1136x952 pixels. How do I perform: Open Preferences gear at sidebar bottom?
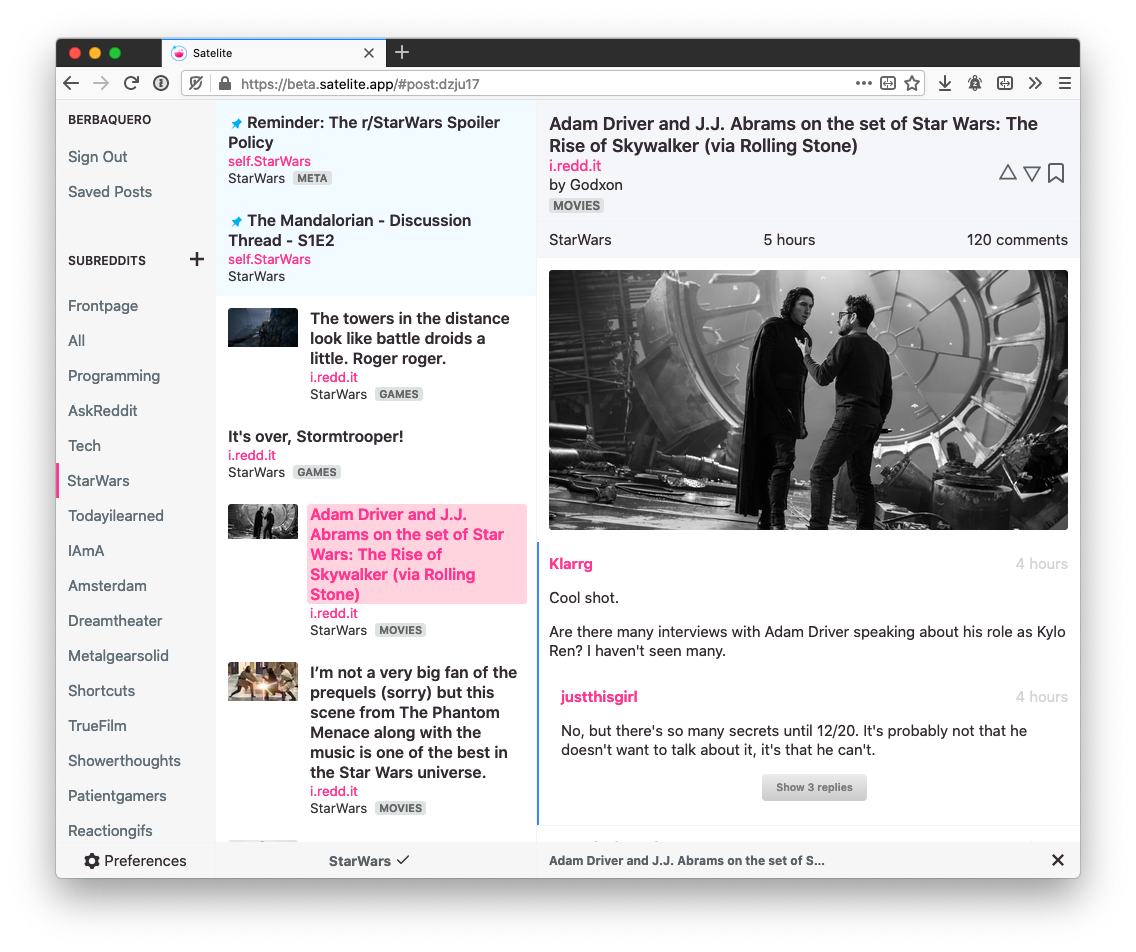pyautogui.click(x=135, y=861)
